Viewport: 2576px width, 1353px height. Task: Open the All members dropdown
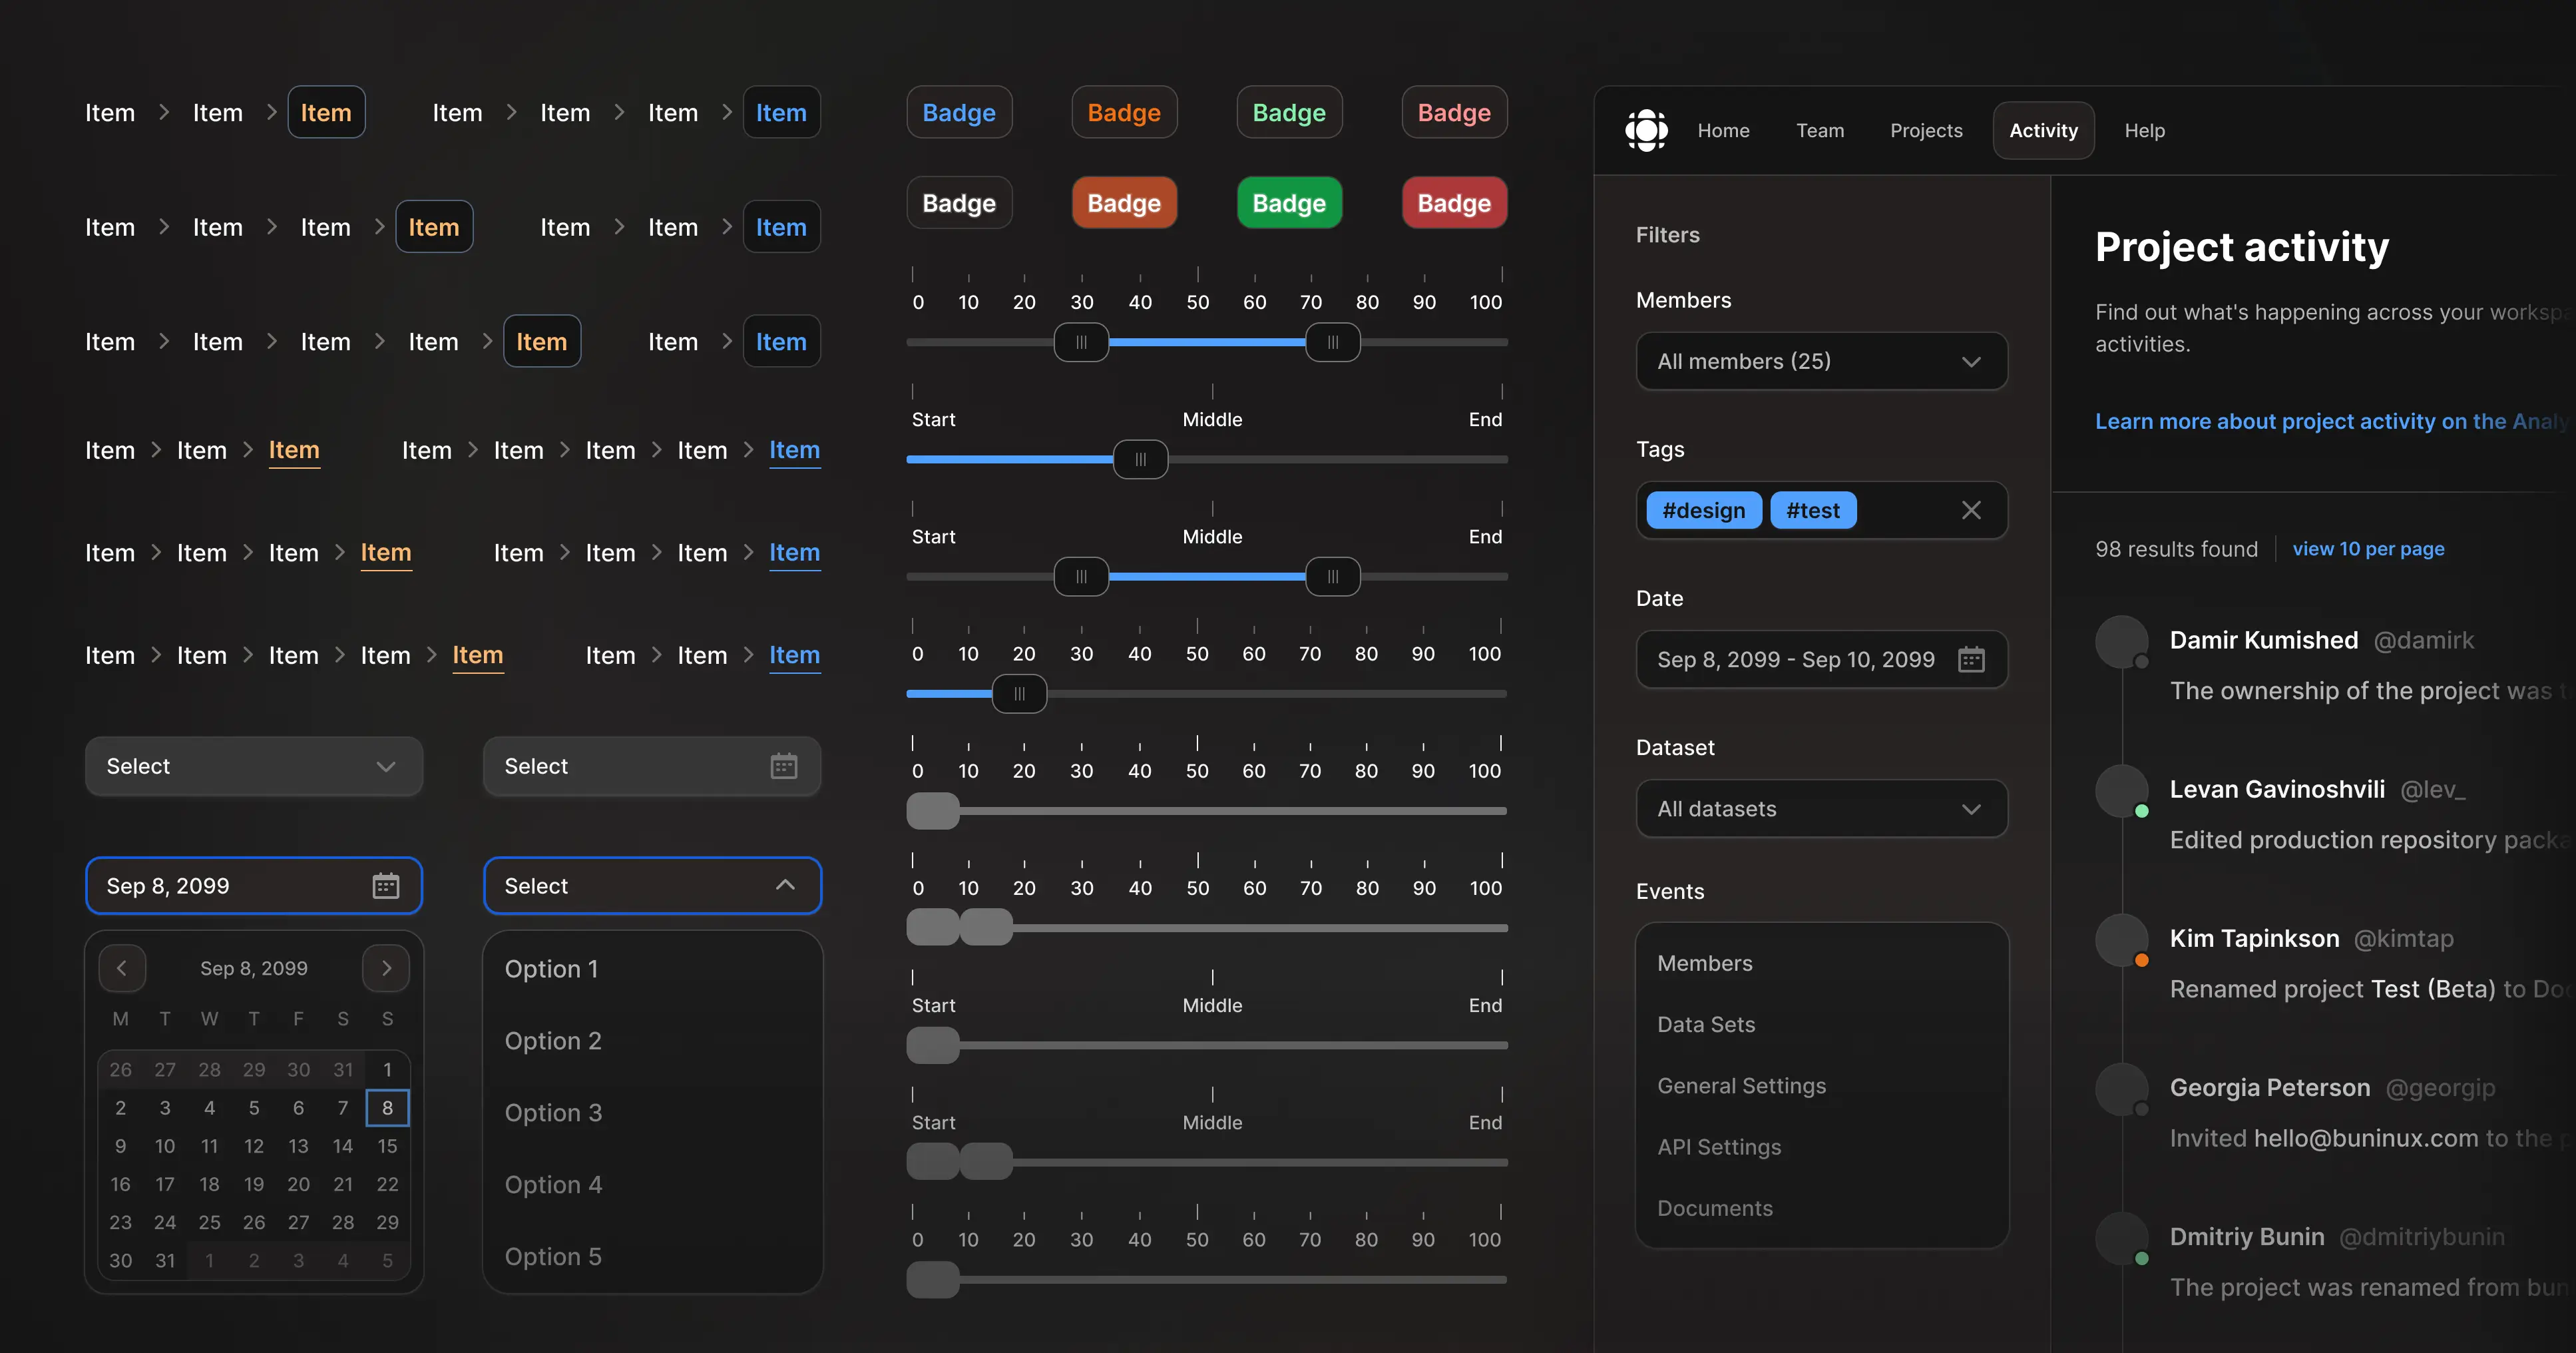tap(1821, 361)
